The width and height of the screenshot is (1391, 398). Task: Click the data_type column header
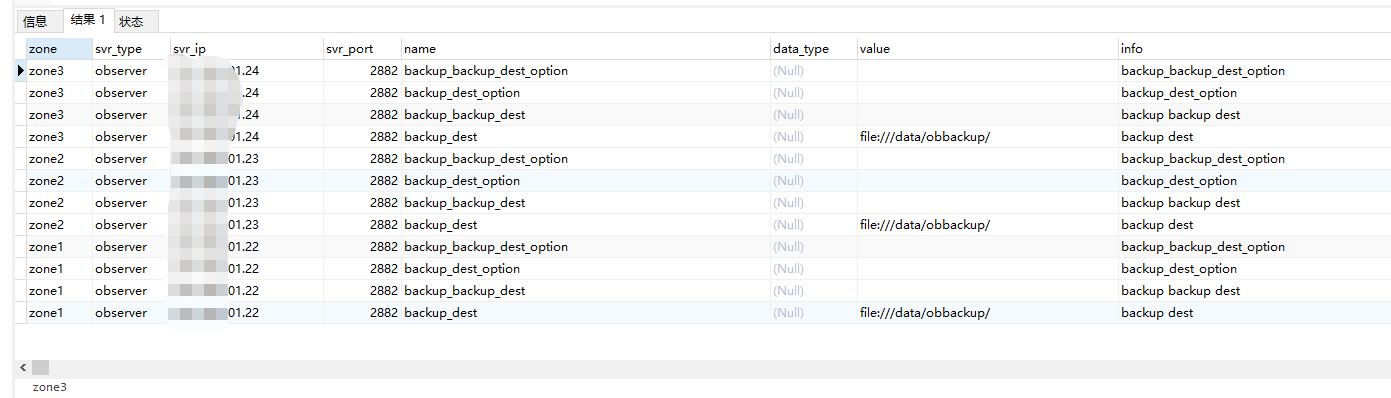813,48
